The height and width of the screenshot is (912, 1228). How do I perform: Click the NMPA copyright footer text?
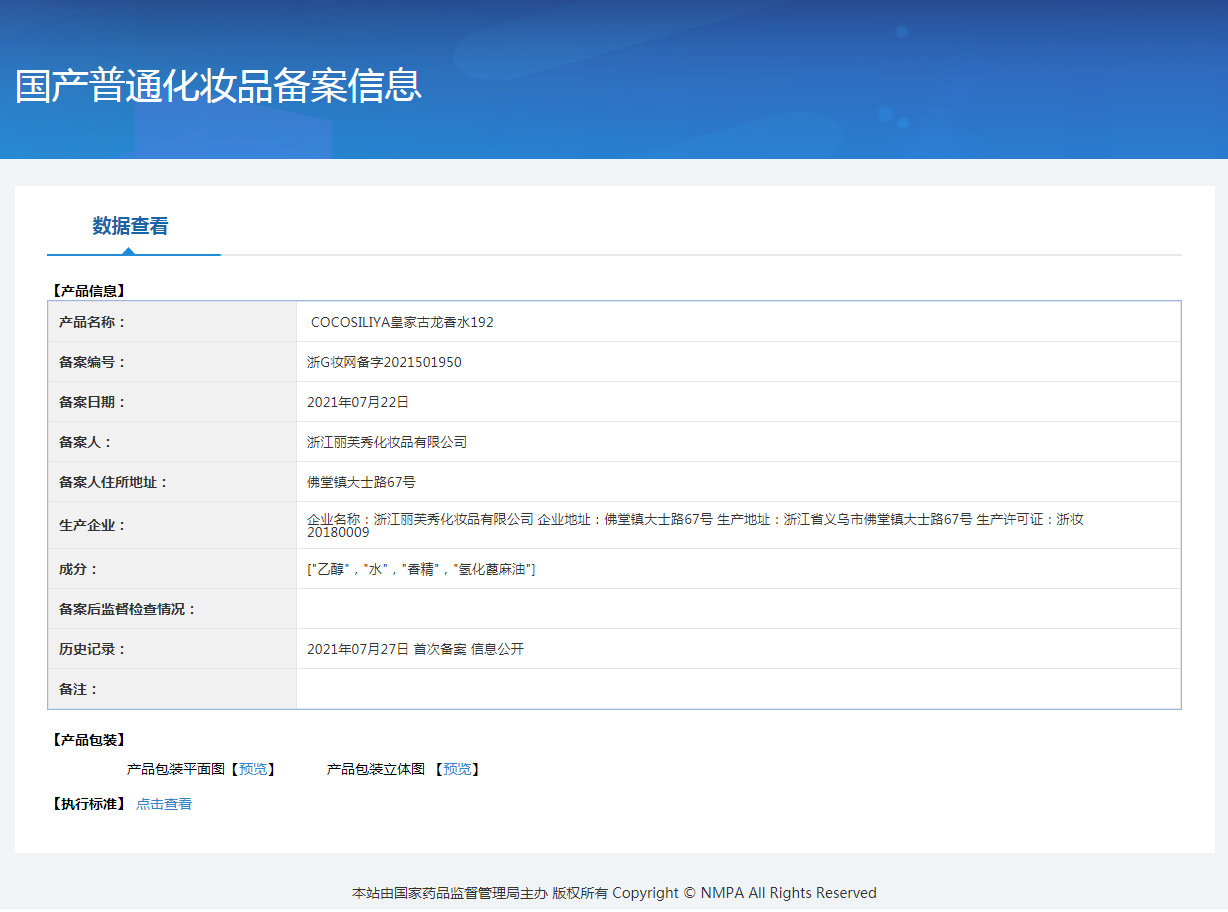click(x=614, y=893)
